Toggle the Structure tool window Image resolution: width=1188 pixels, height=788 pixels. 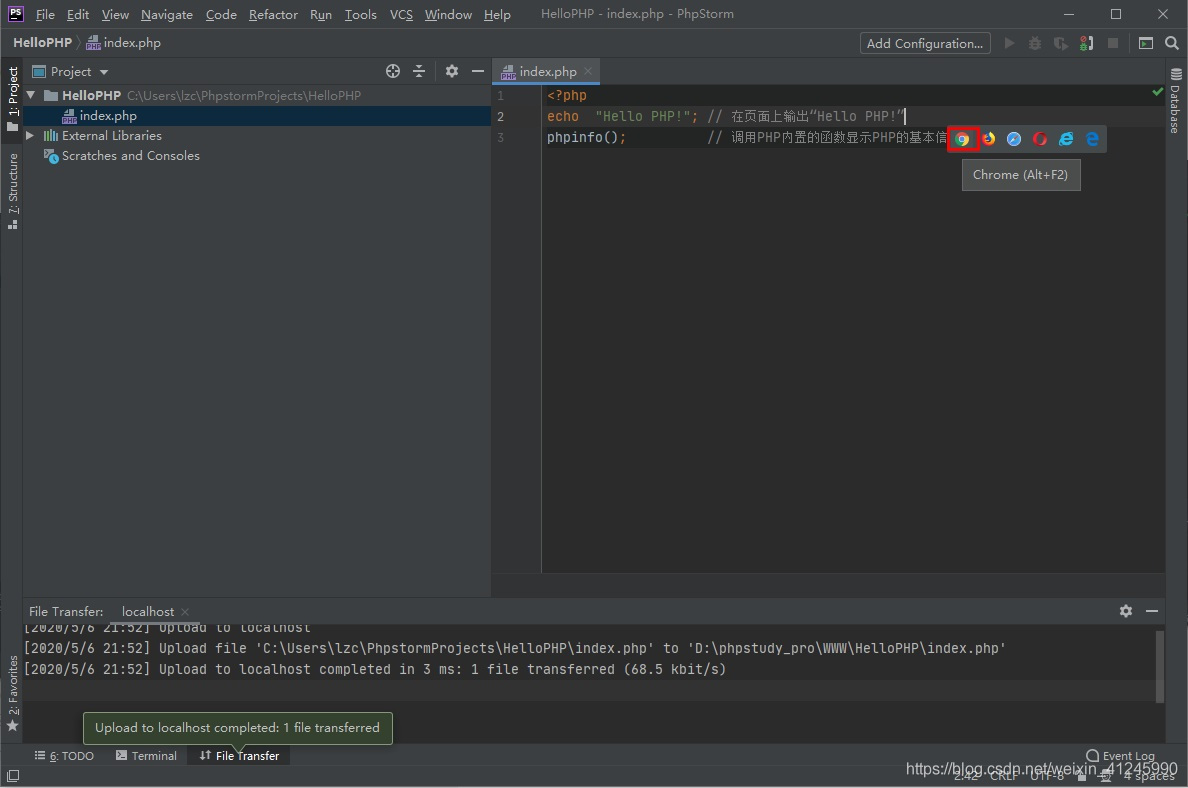tap(13, 190)
